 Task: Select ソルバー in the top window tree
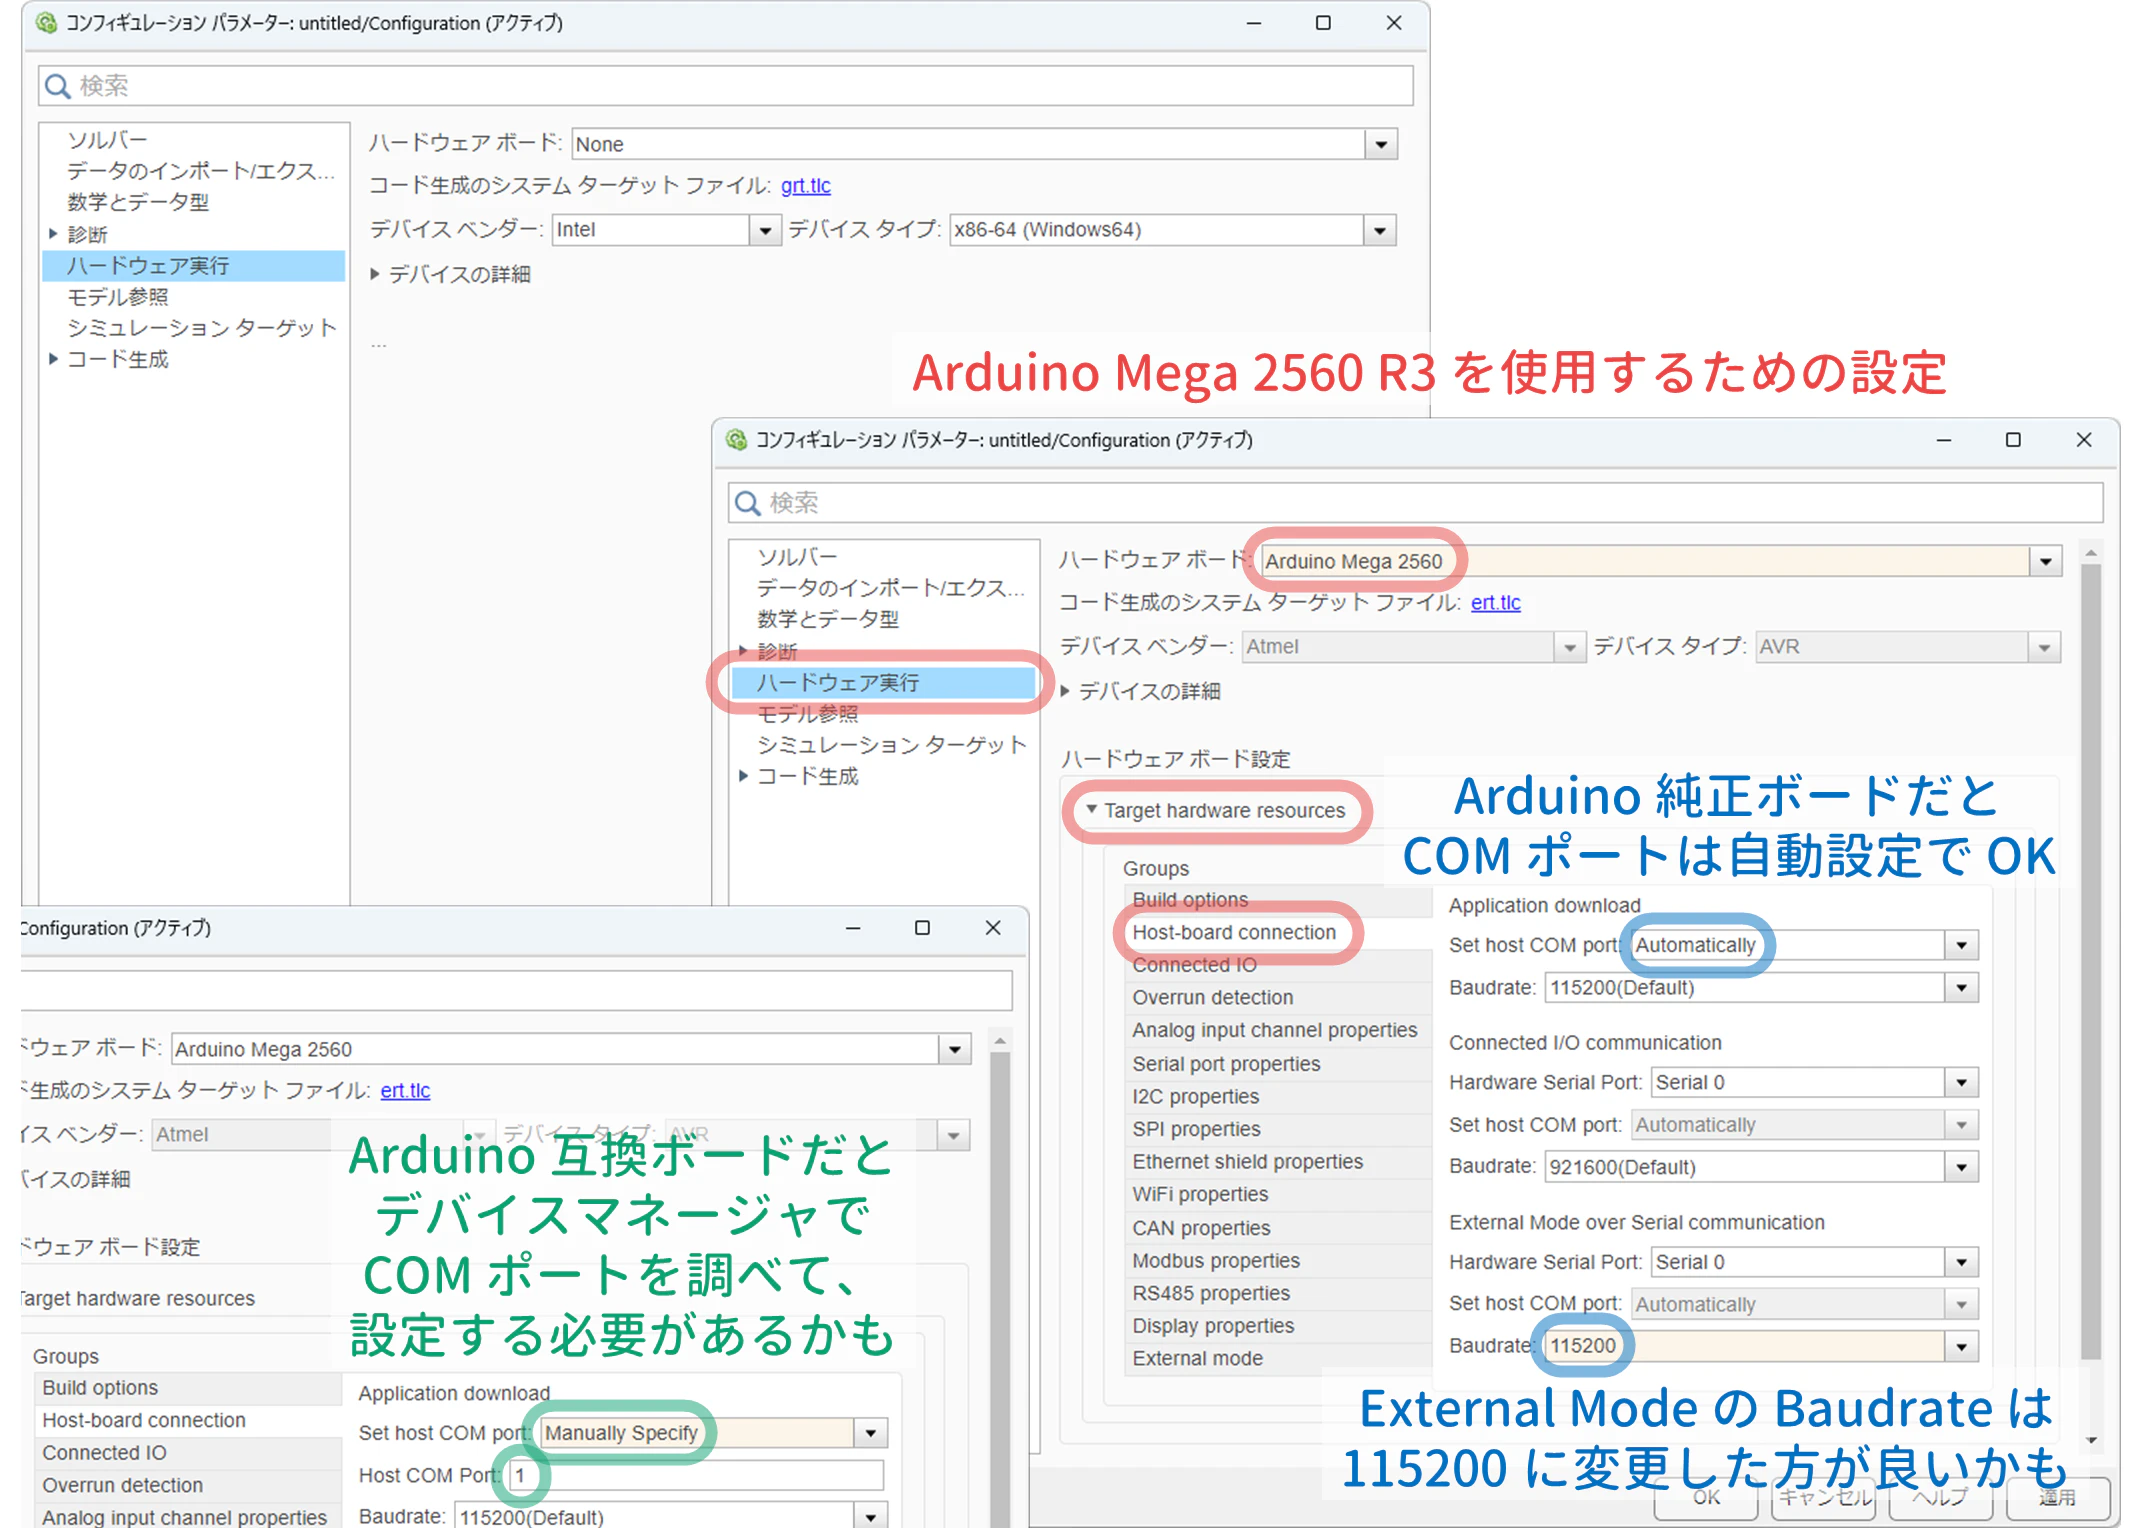pyautogui.click(x=107, y=140)
